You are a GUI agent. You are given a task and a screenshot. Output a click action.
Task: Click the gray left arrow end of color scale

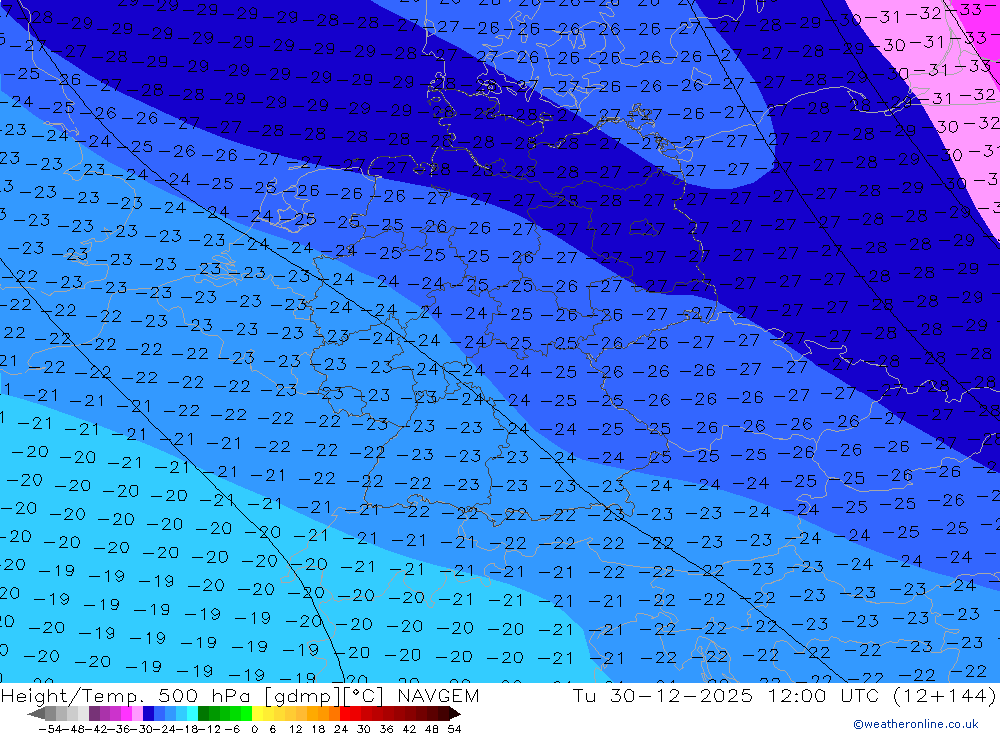coord(36,713)
